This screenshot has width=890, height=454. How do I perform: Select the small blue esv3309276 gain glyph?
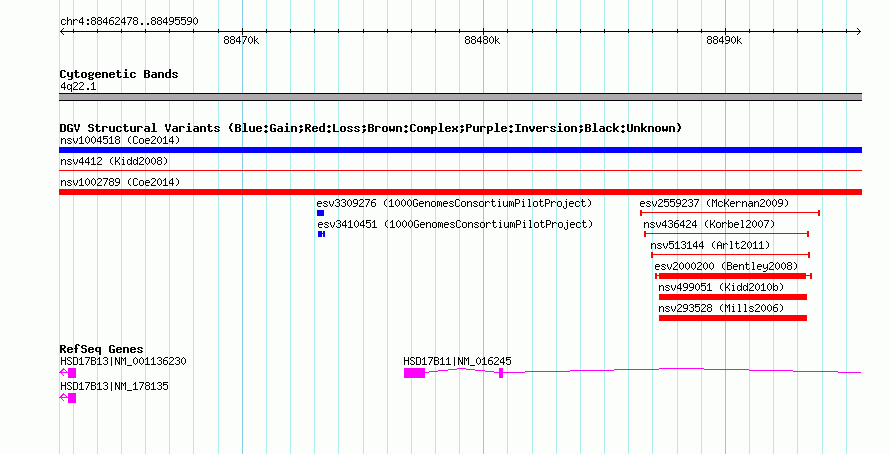pos(320,213)
